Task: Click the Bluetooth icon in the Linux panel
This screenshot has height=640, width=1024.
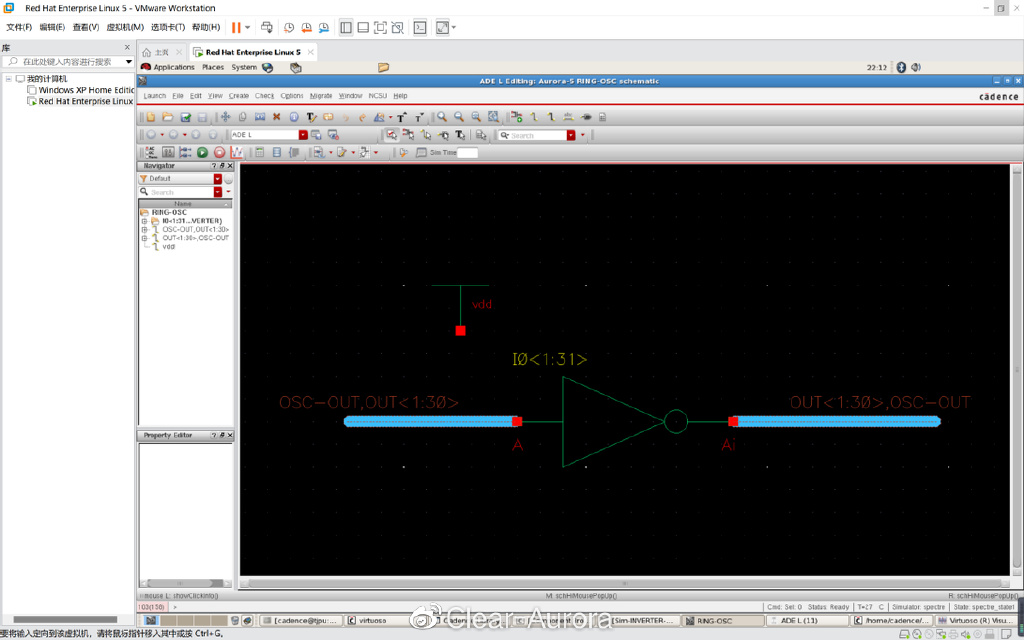Action: coord(901,67)
